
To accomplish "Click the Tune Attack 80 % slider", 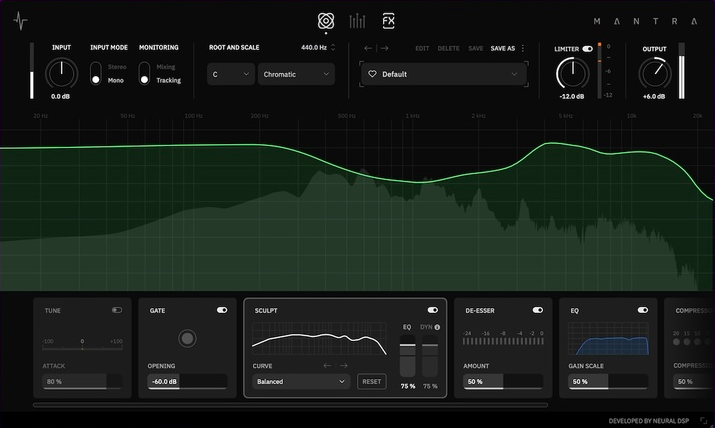I will coord(82,382).
